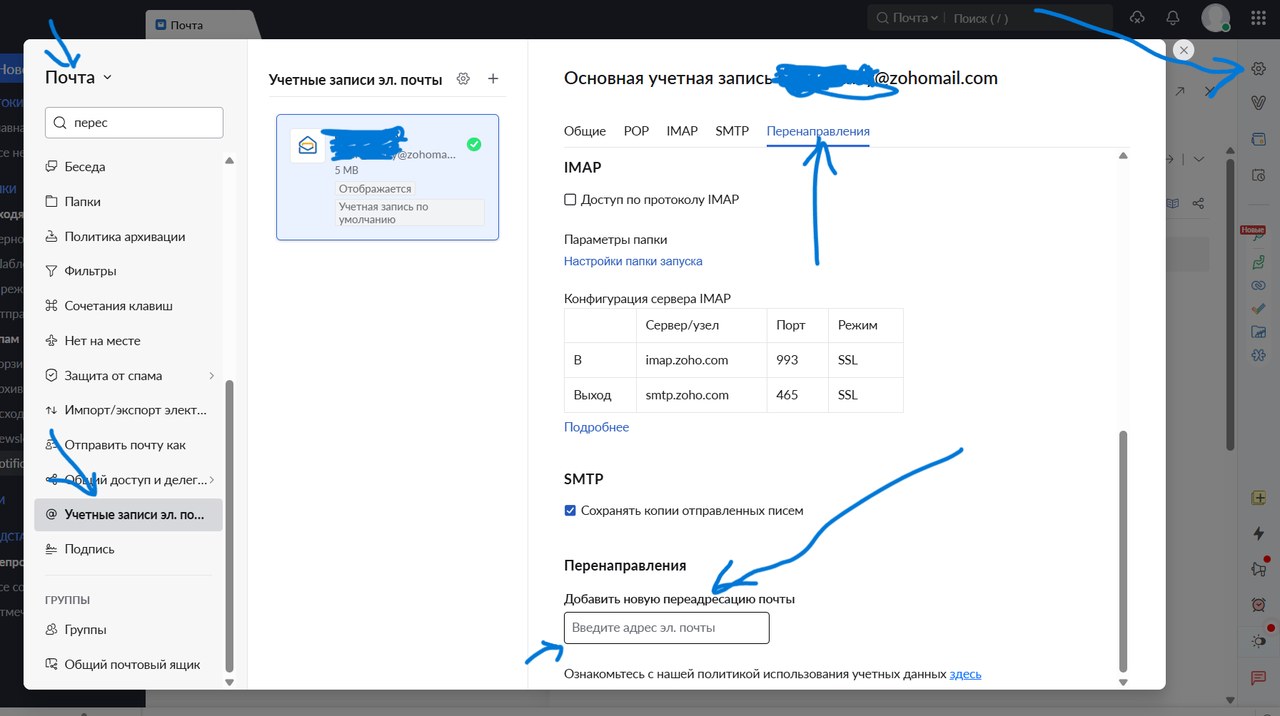Screen dimensions: 1280x716
Task: Click the Подробнее link below the server table
Action: coord(596,427)
